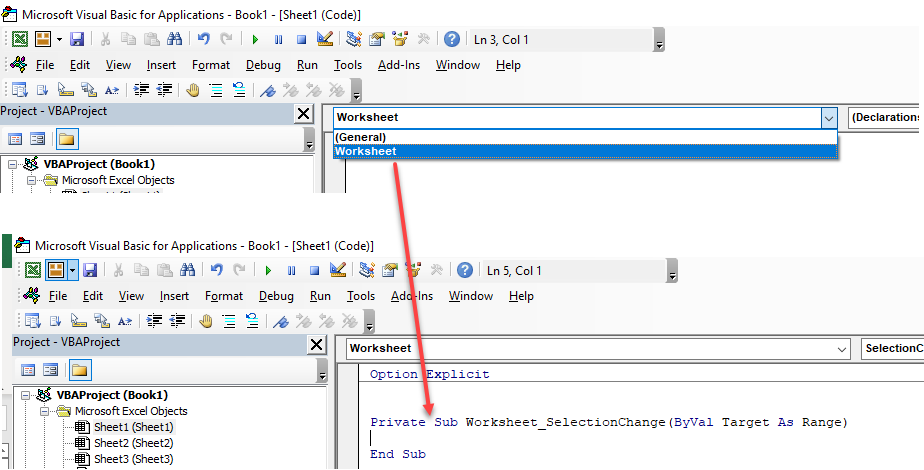Click Insert UserForm icon in upper window
The height and width of the screenshot is (470, 924).
pos(42,39)
